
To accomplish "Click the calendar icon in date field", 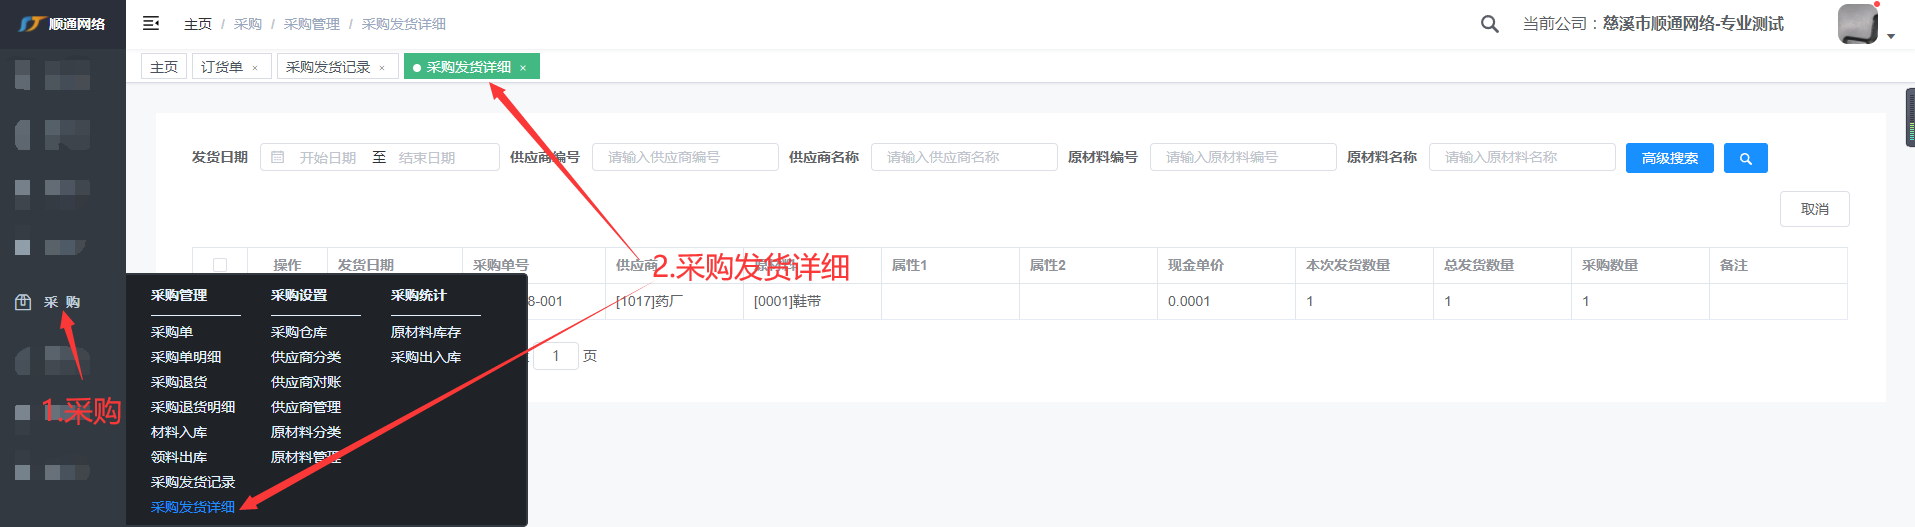I will tap(278, 158).
